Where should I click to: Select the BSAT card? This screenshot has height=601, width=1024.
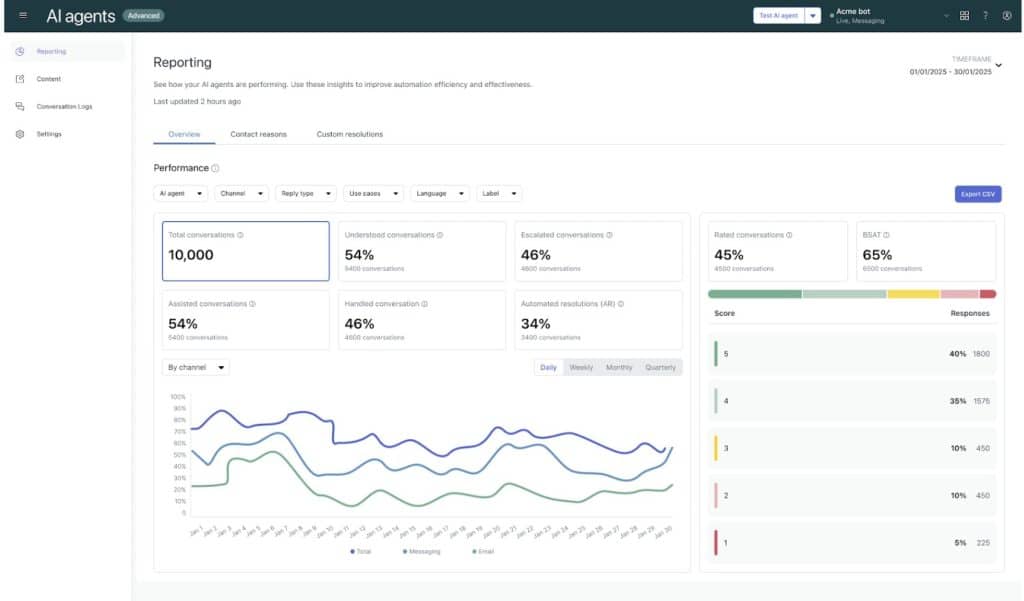[926, 251]
